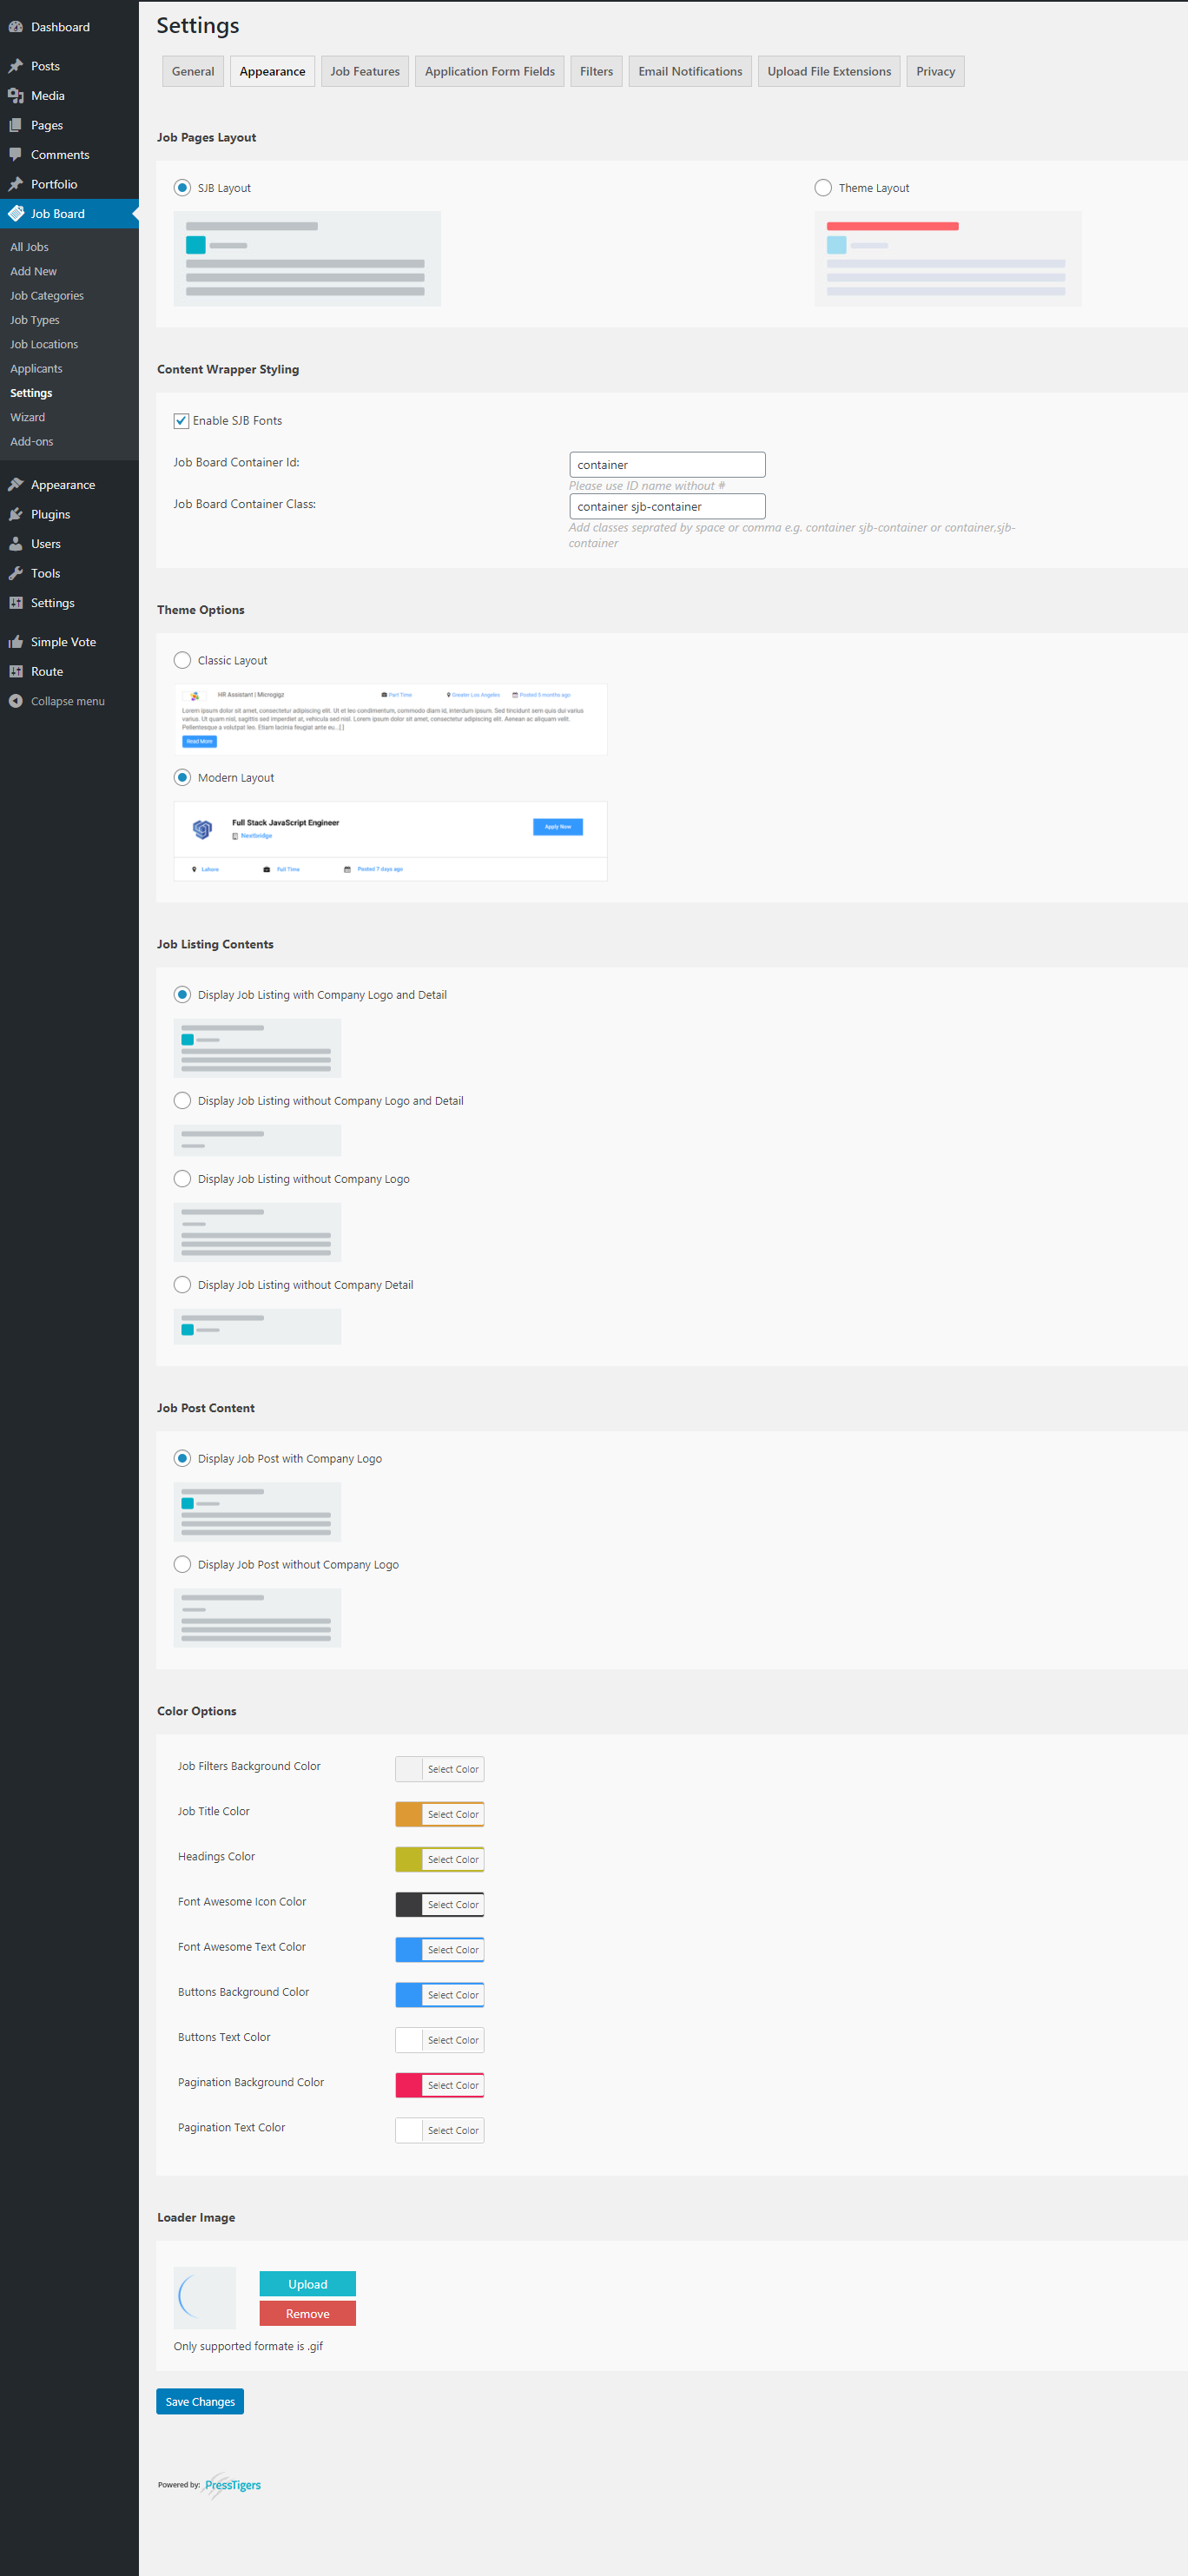Click the Tools wrench icon
This screenshot has height=2576, width=1188.
tap(16, 573)
